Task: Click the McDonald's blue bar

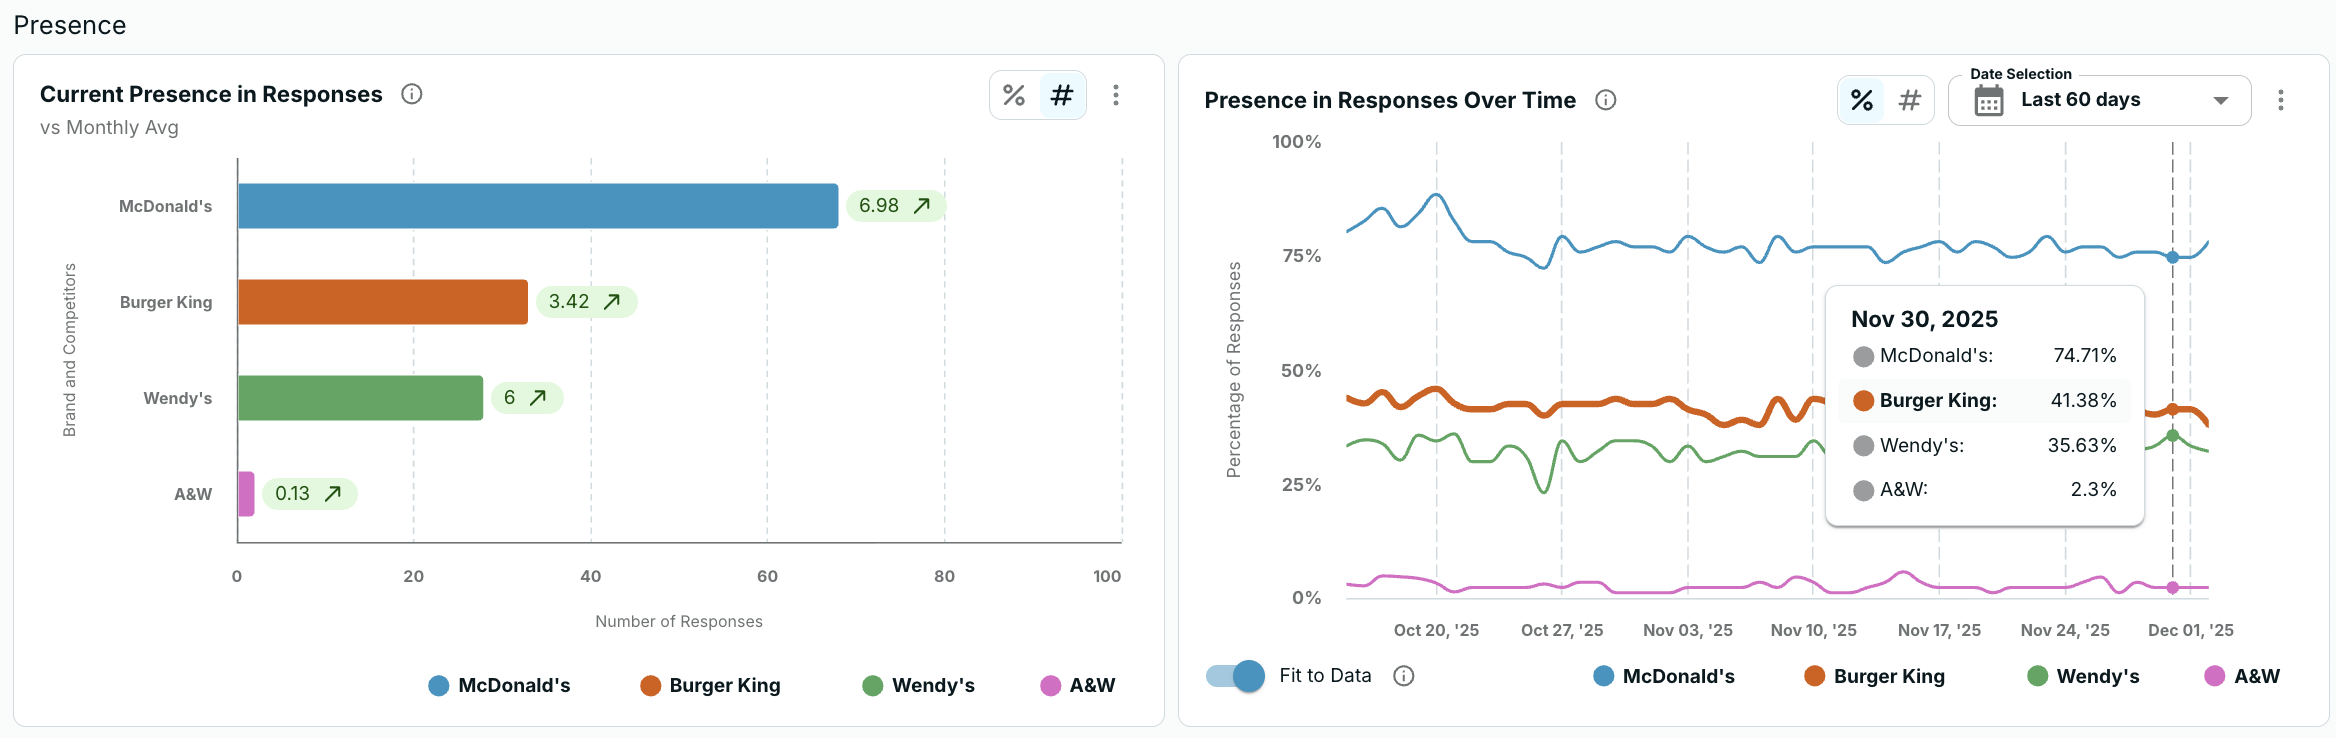Action: (x=538, y=206)
